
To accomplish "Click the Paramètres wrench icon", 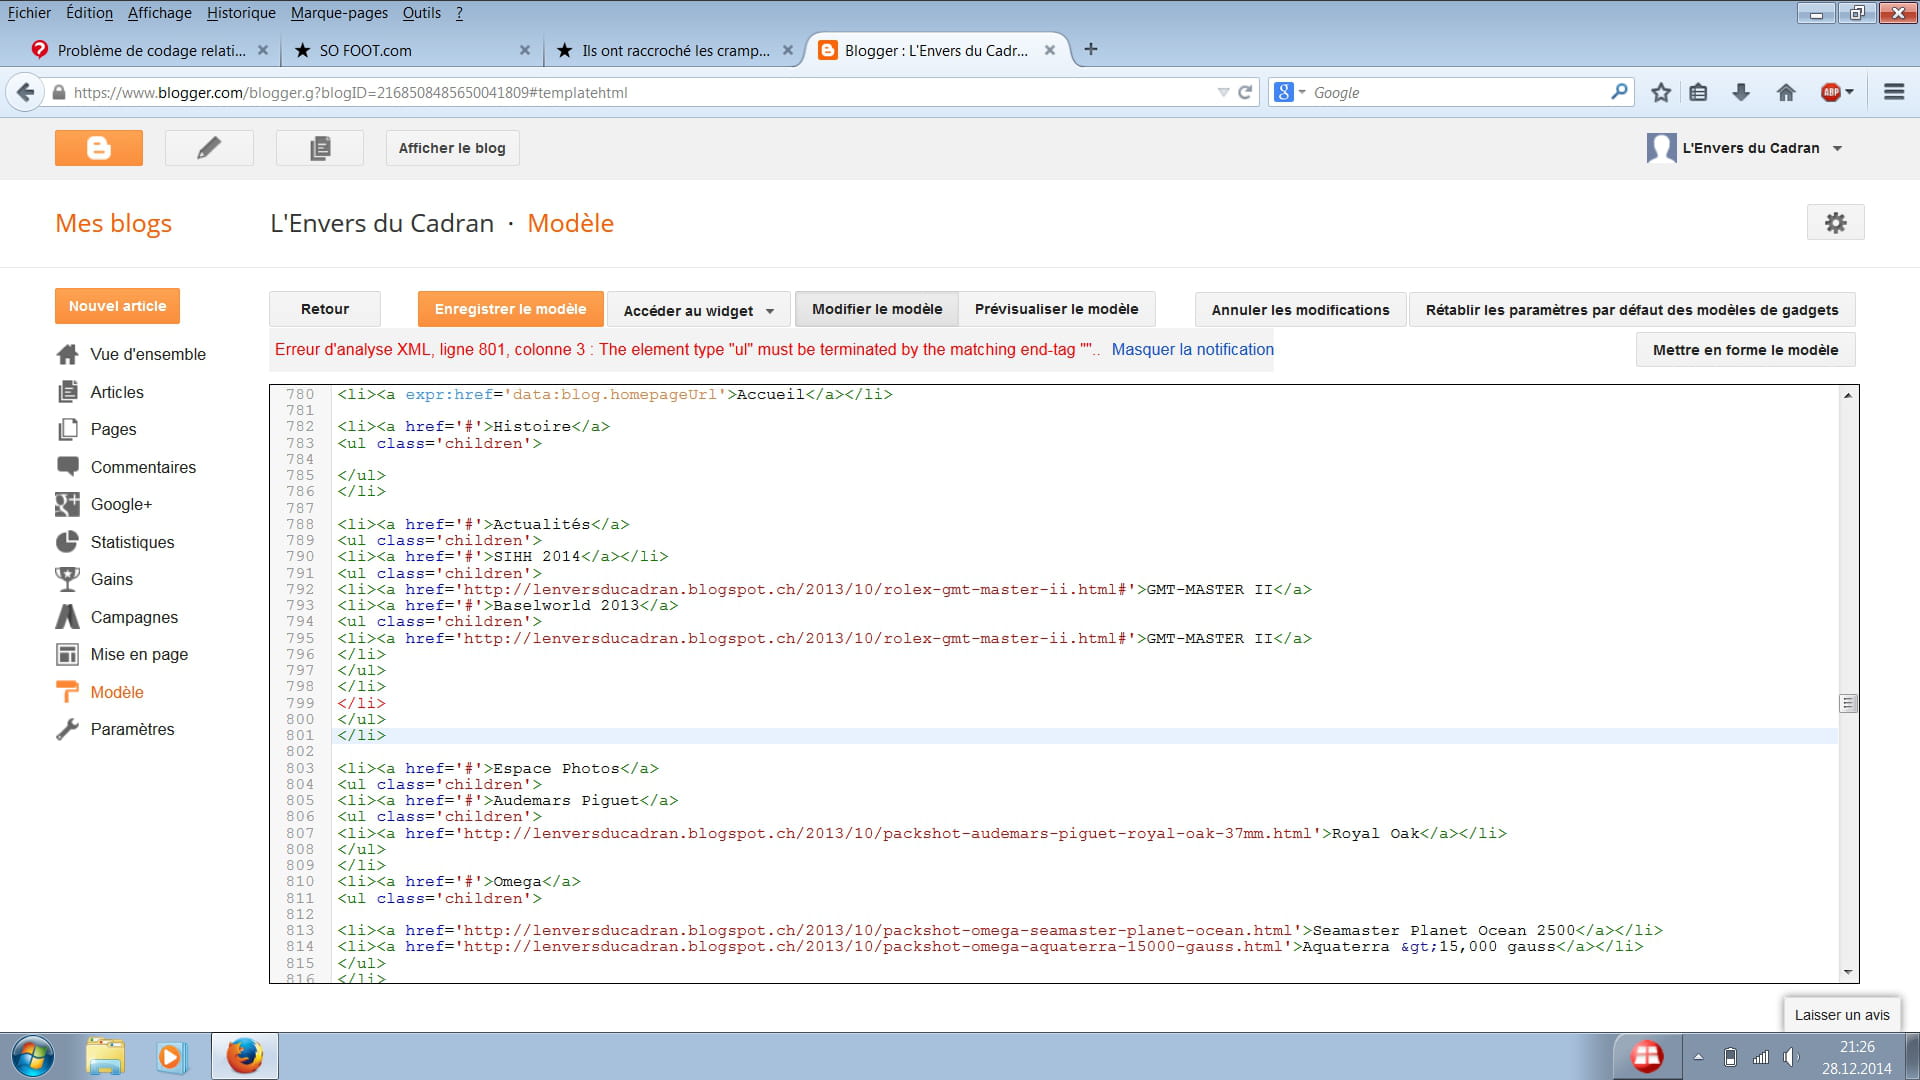I will click(x=67, y=729).
